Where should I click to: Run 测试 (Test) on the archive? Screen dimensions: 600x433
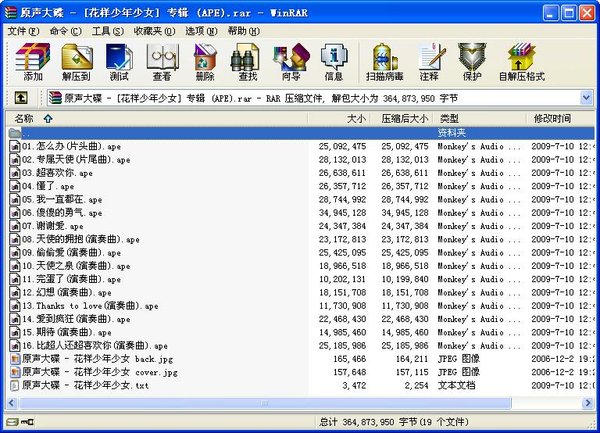[119, 63]
